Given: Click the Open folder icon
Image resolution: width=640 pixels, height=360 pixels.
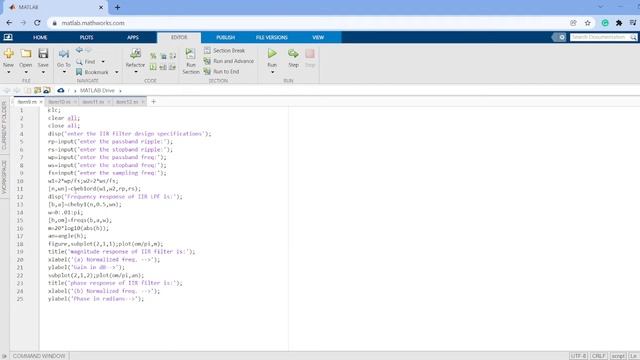Looking at the screenshot, I should tap(26, 53).
